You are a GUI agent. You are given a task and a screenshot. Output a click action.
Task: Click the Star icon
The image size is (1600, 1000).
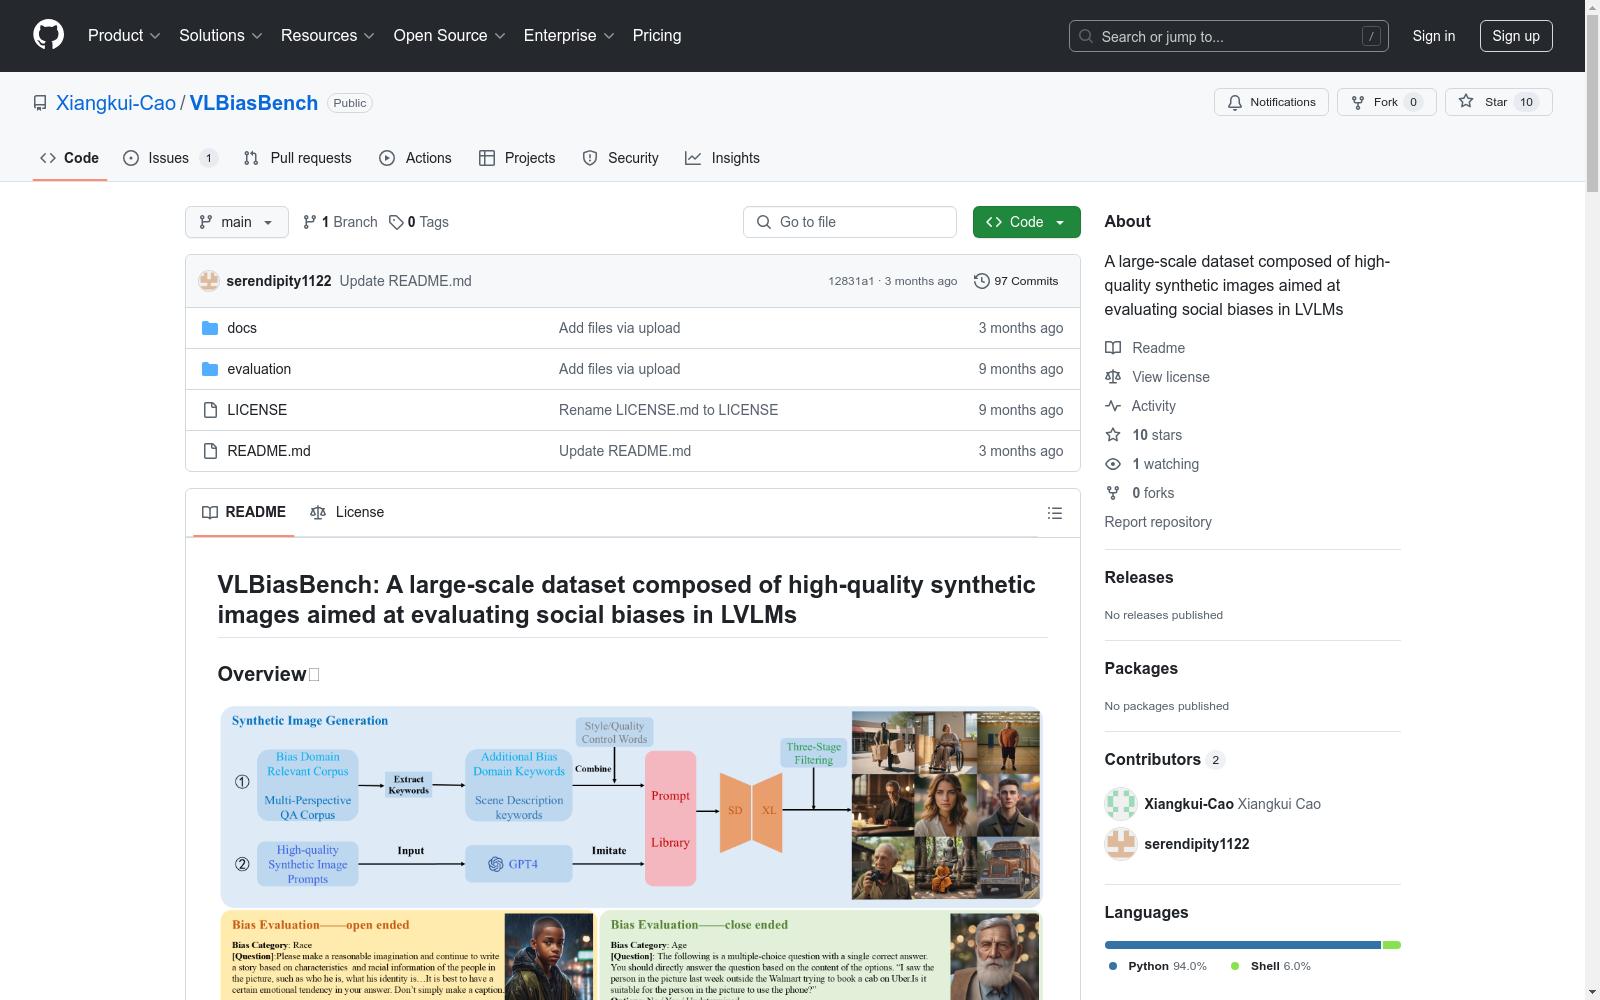pos(1466,101)
